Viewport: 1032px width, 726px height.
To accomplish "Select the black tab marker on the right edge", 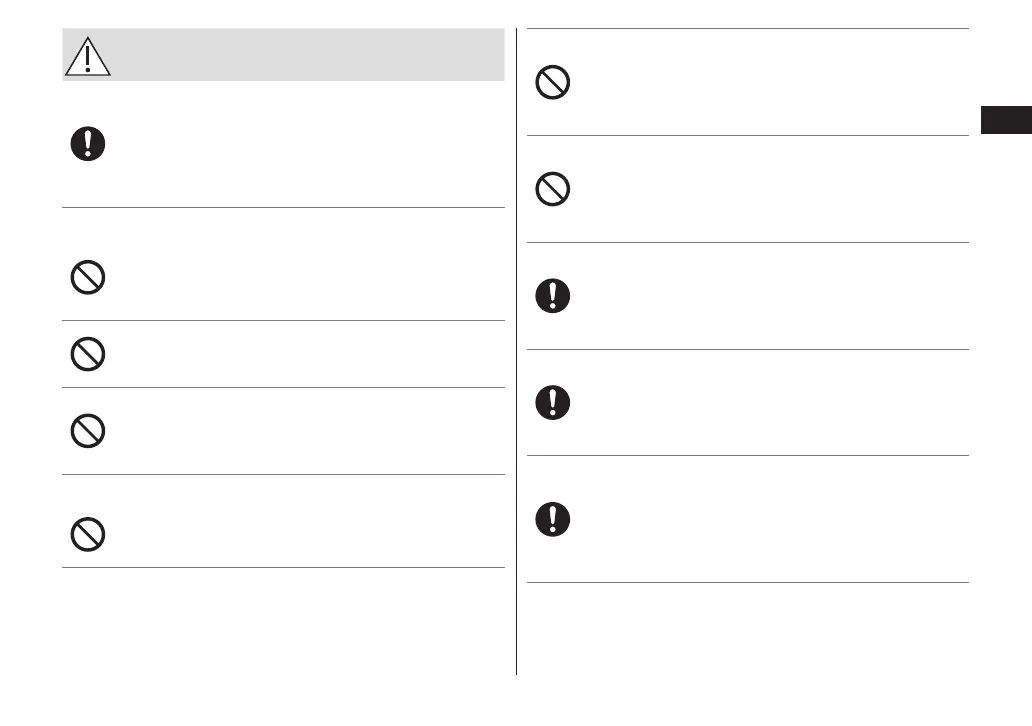I will click(1005, 121).
